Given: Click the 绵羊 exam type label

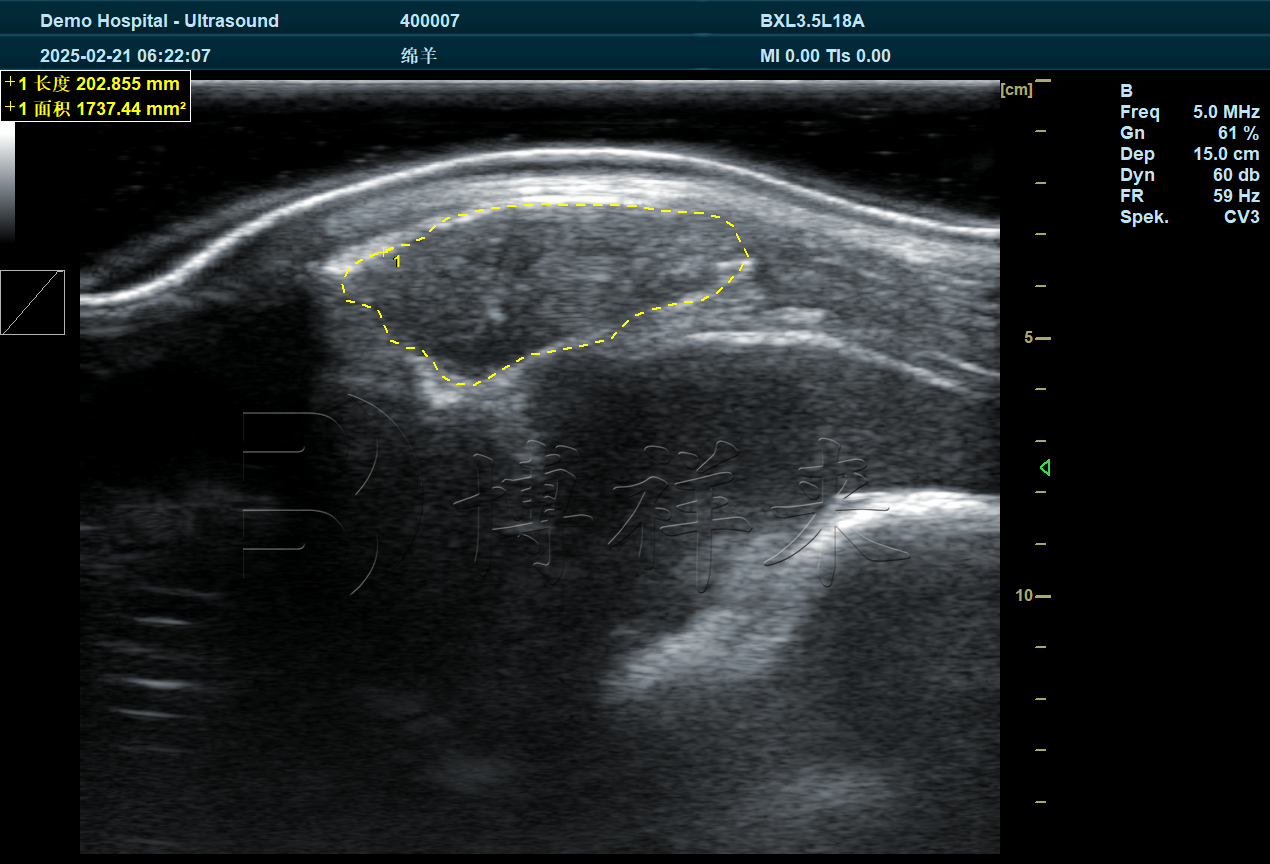Looking at the screenshot, I should [419, 56].
